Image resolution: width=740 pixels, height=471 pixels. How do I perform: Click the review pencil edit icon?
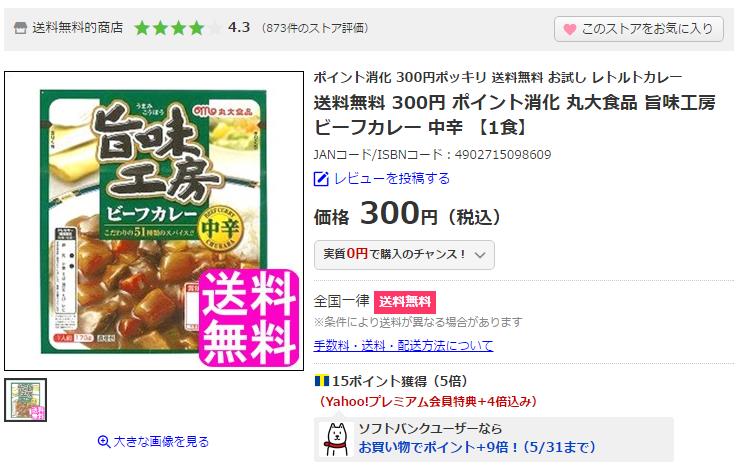tap(321, 179)
